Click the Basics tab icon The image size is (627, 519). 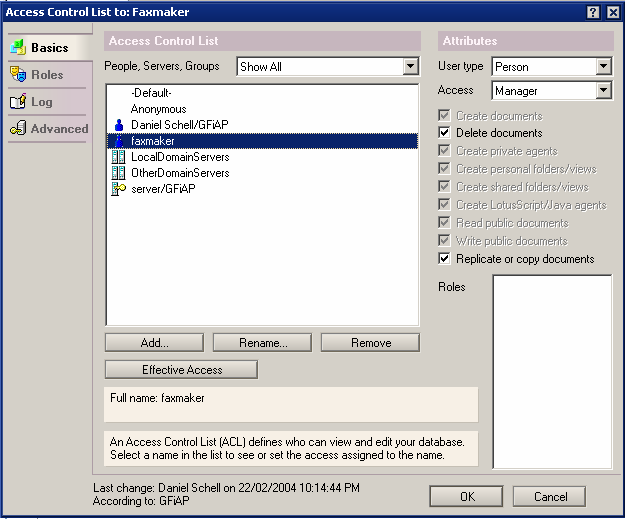tap(17, 48)
